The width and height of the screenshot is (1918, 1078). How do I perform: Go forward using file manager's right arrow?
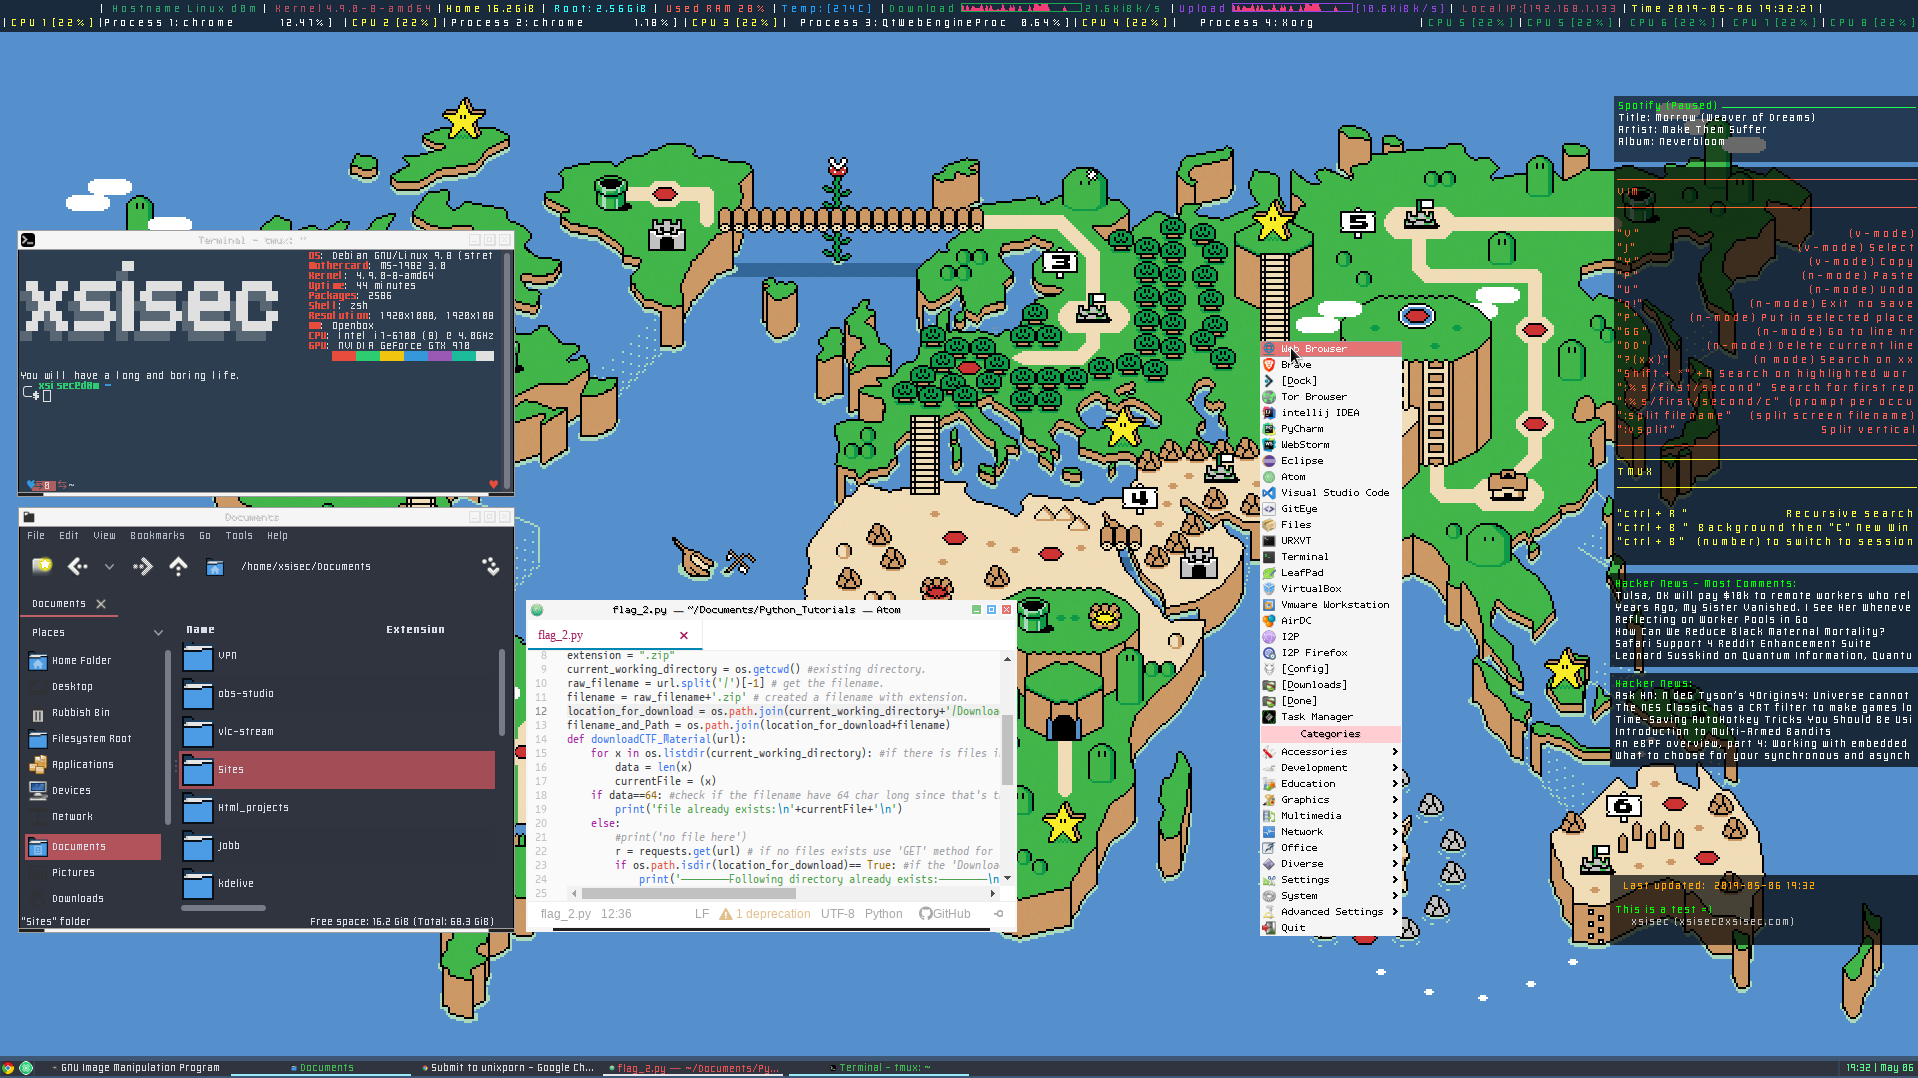pyautogui.click(x=143, y=567)
